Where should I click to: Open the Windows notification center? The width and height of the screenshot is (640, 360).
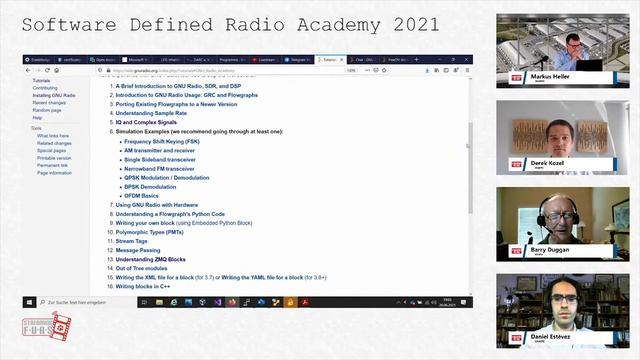[463, 302]
